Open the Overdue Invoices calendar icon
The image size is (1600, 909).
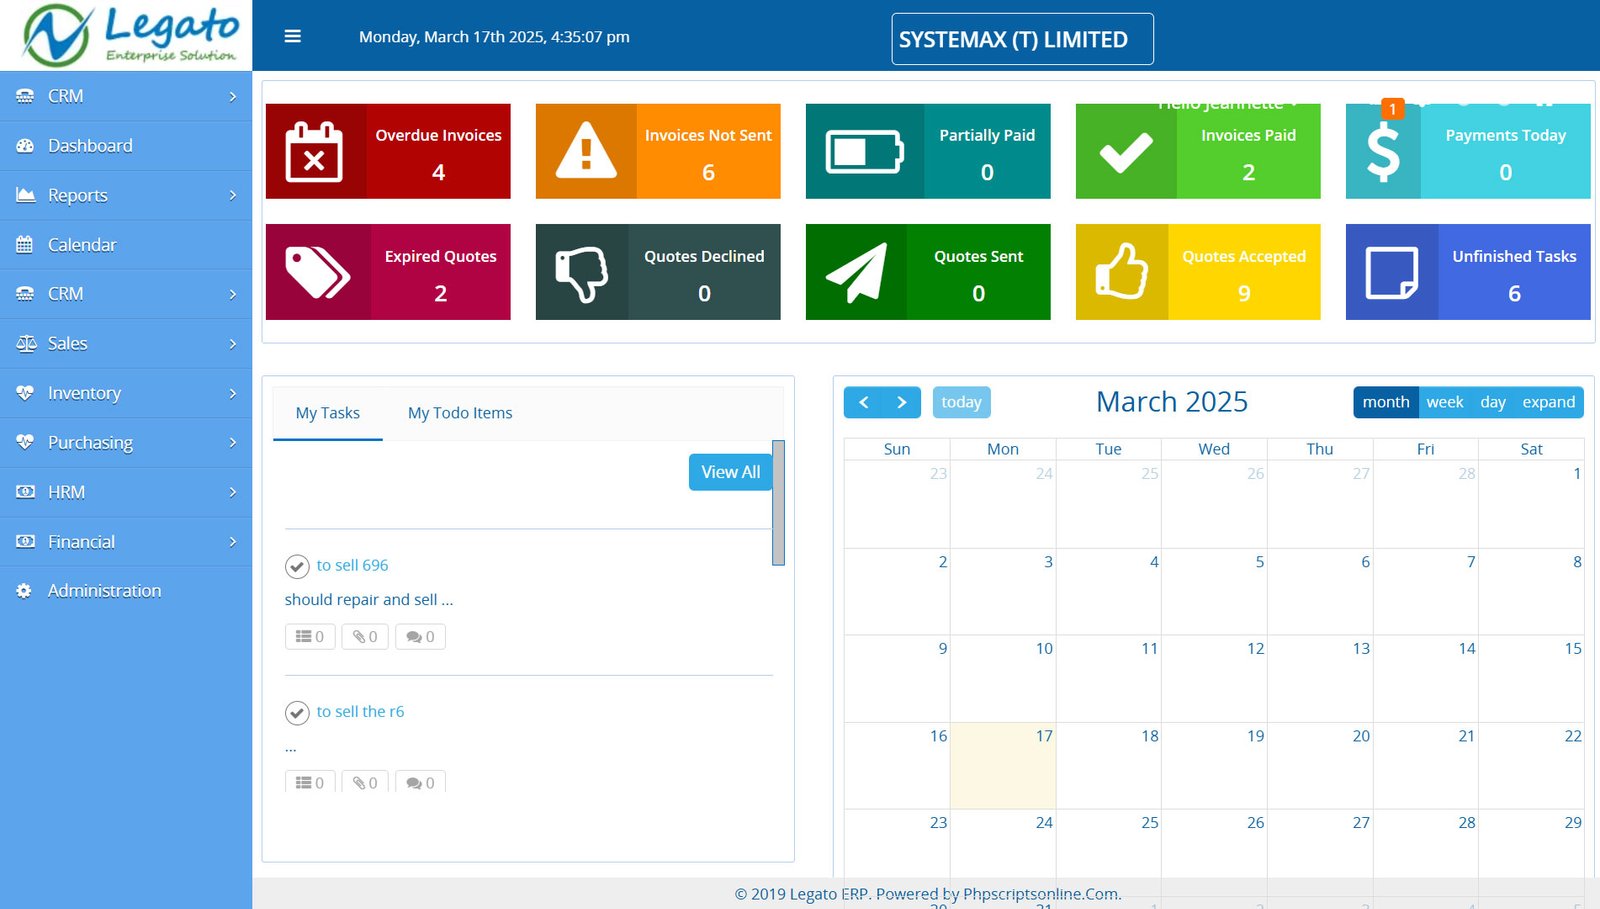[314, 151]
